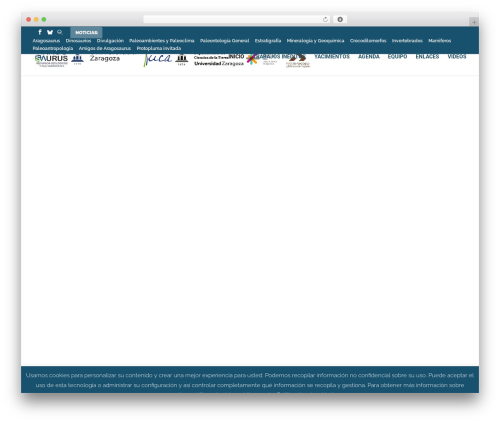Open Paleoambientes y Paleoclima category
500x423 pixels.
[x=162, y=41]
